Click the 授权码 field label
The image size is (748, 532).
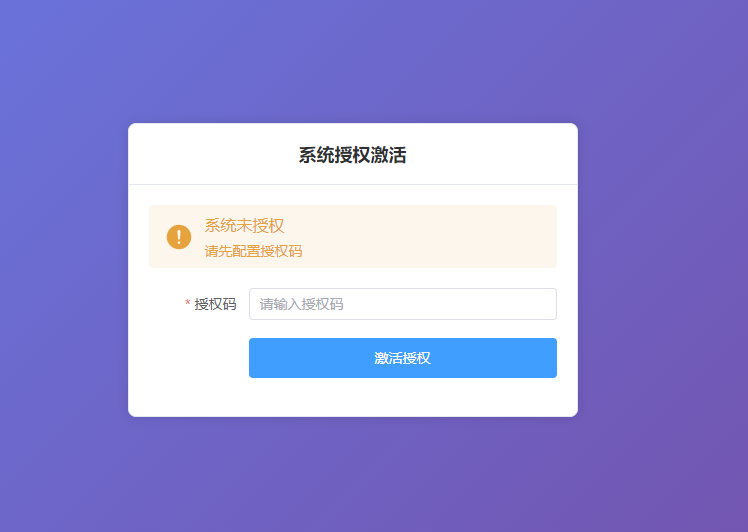coord(215,304)
